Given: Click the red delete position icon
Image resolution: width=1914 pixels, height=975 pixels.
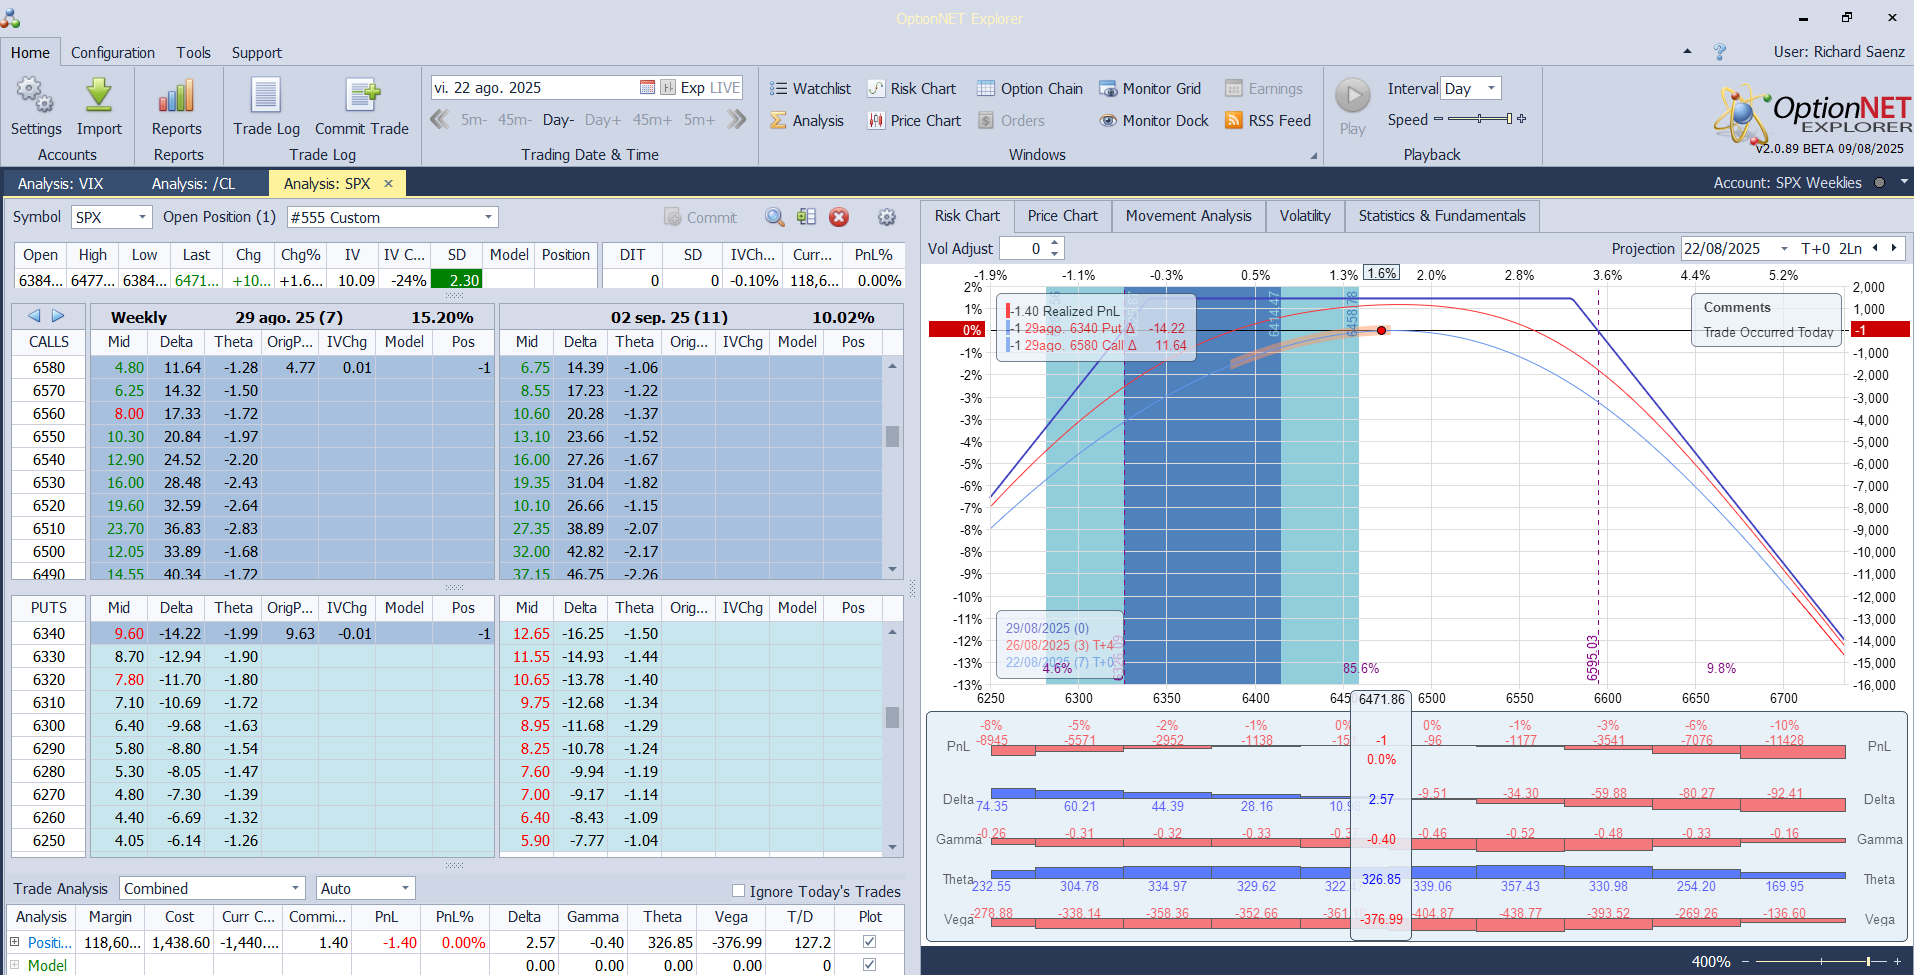Looking at the screenshot, I should 839,217.
